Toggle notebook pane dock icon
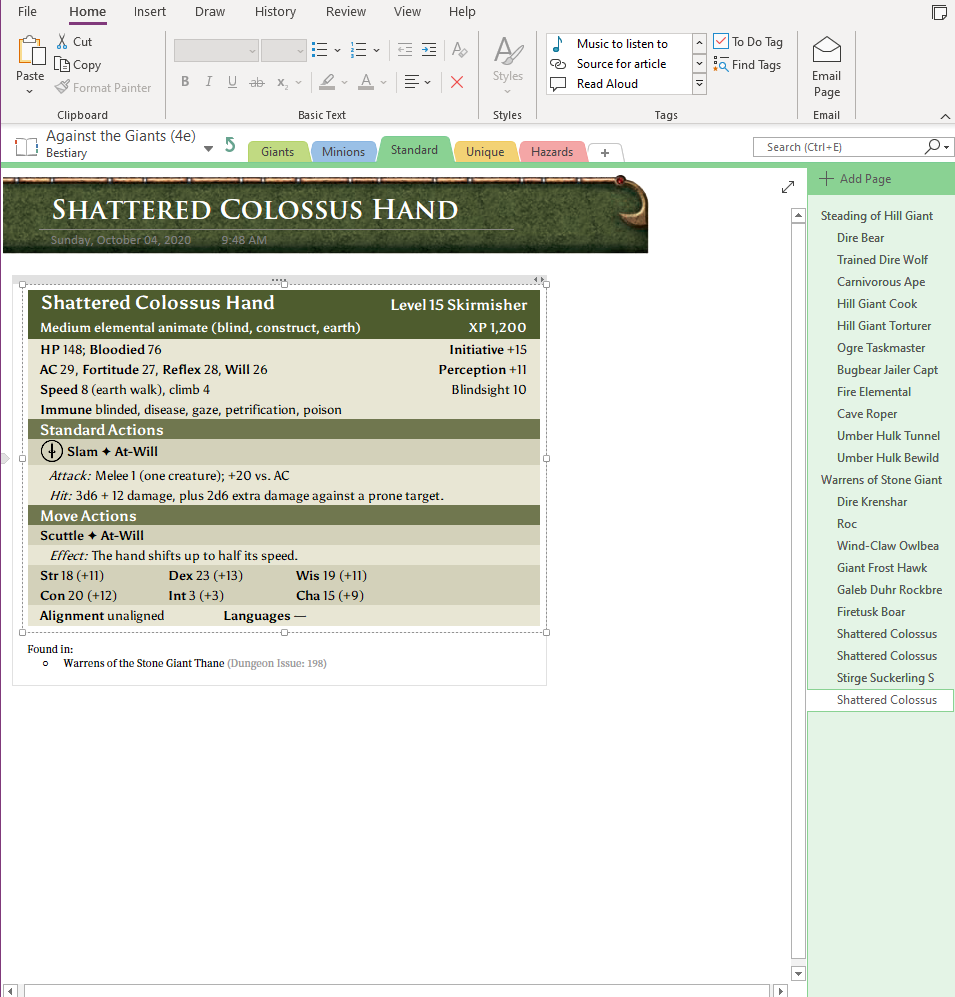 tap(939, 12)
